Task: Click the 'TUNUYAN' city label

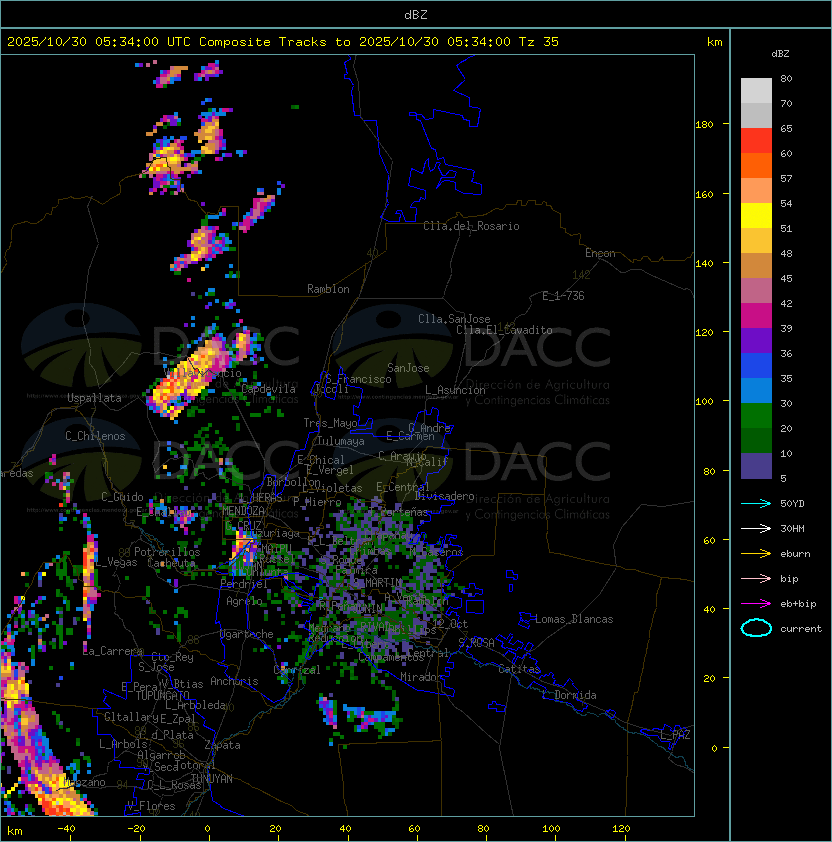Action: tap(212, 779)
